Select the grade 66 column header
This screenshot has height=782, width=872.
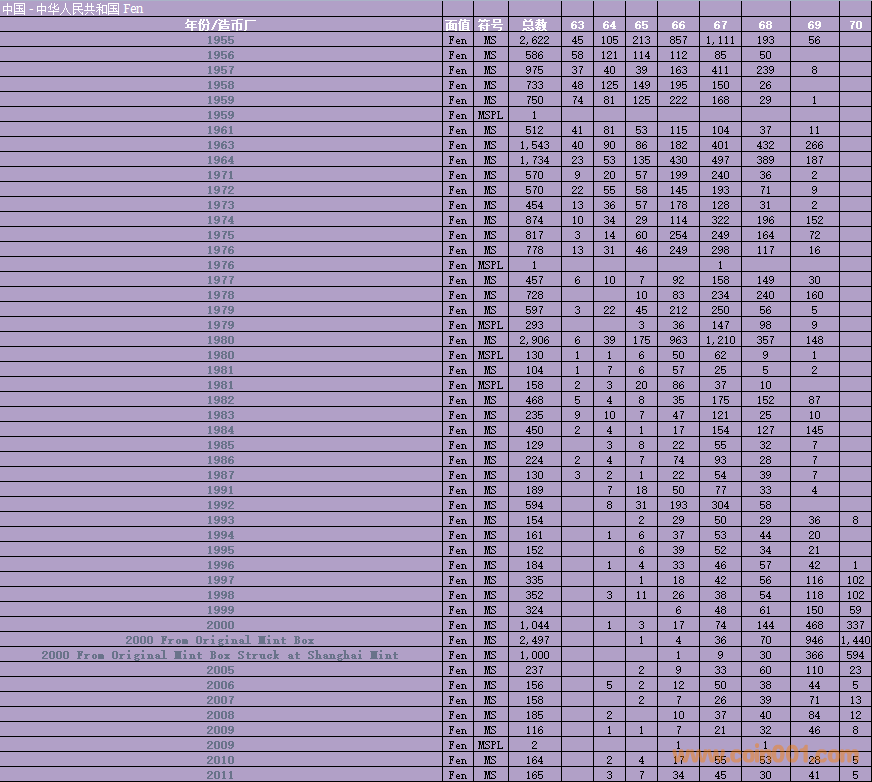pyautogui.click(x=678, y=24)
